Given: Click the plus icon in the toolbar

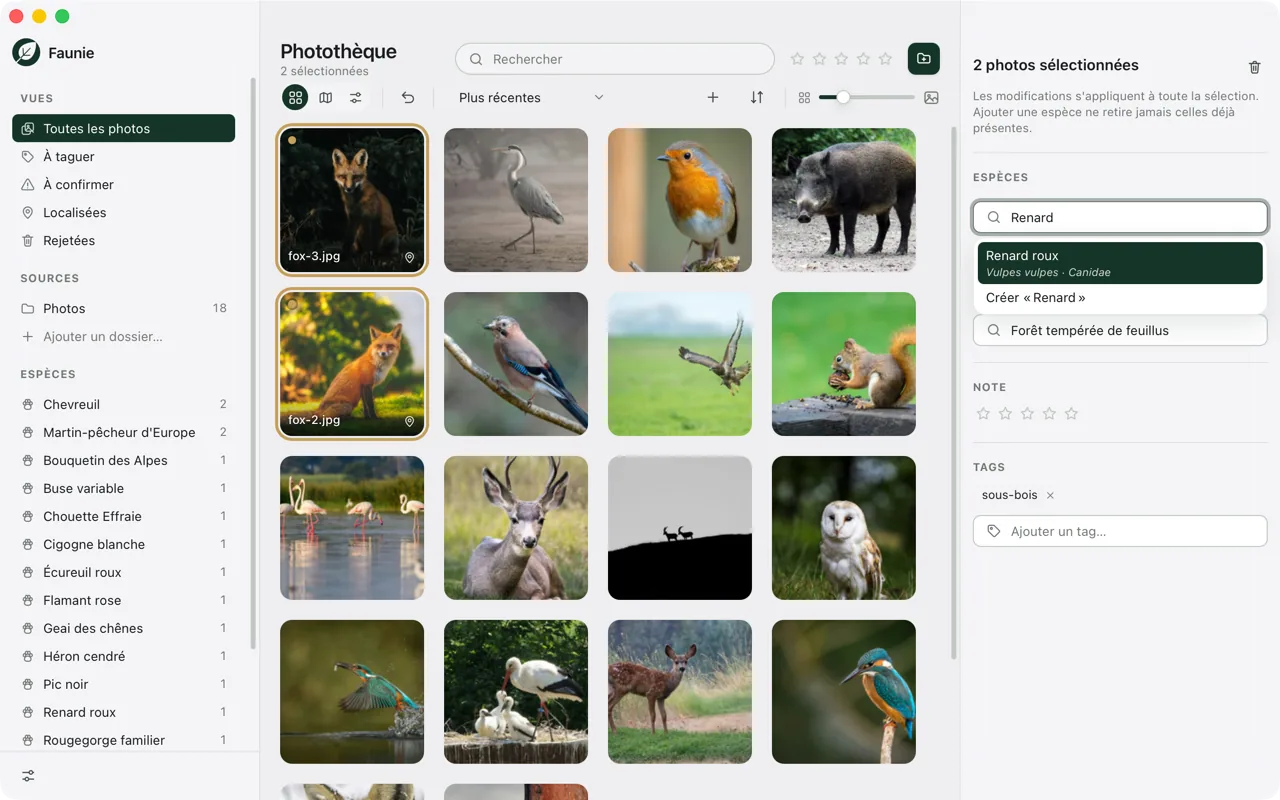Looking at the screenshot, I should (x=713, y=97).
